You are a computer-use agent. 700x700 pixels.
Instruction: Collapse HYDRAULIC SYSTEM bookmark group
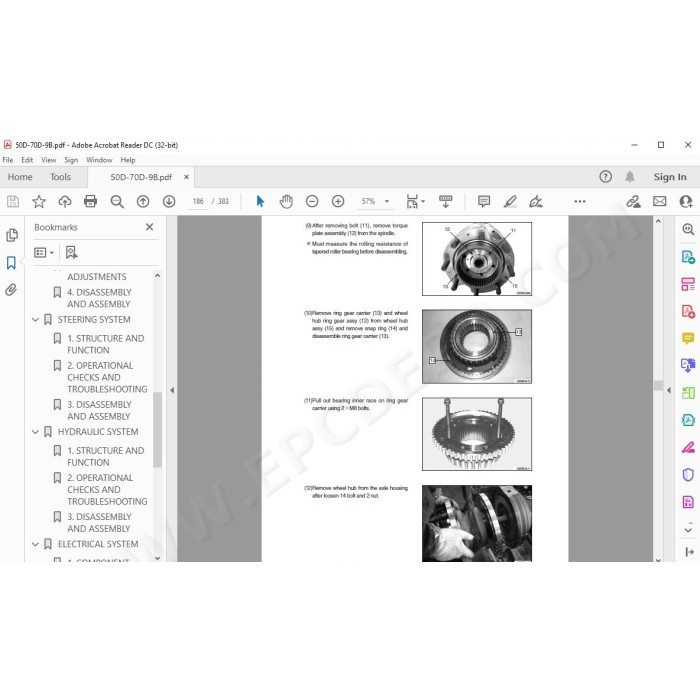tap(35, 432)
